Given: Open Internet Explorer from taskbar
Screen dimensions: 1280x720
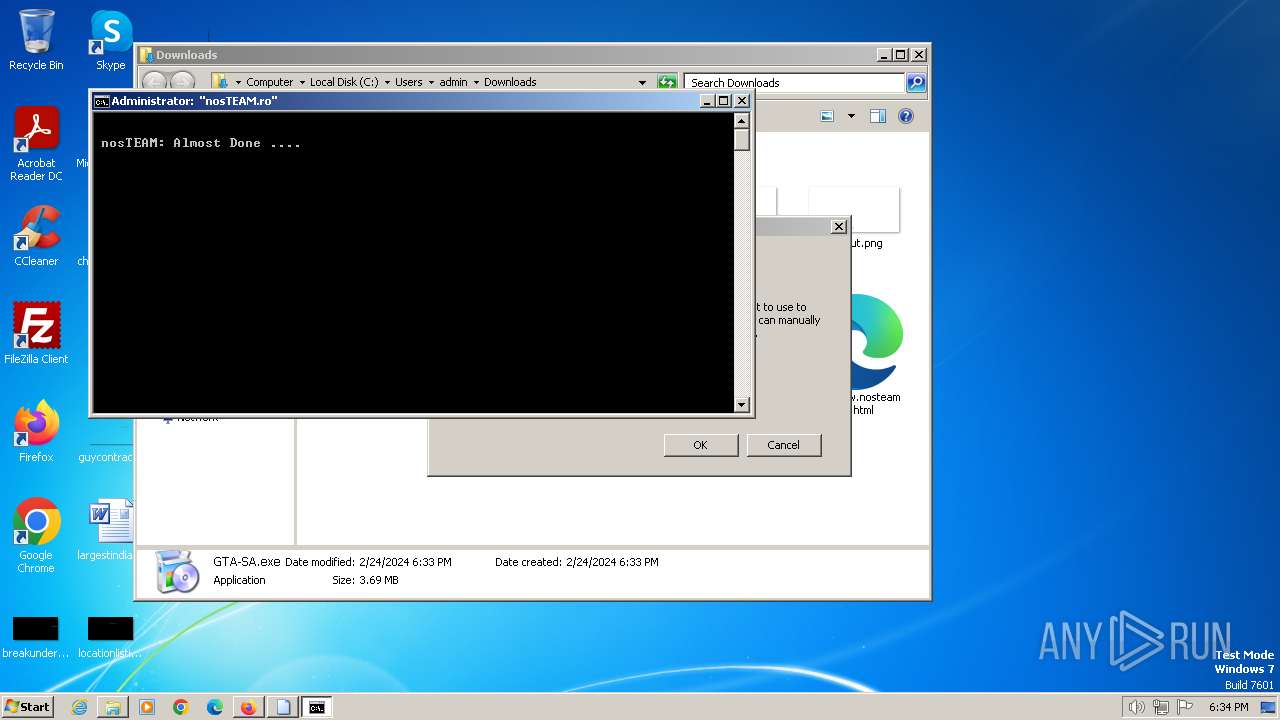Looking at the screenshot, I should (x=79, y=707).
